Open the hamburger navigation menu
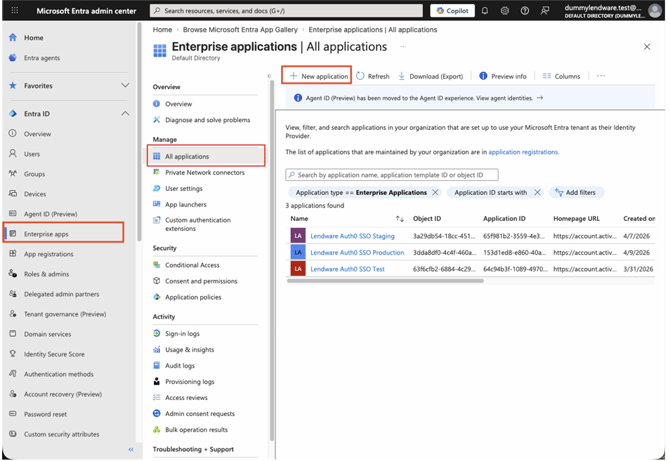Screen dimensions: 670x461 (x=16, y=11)
